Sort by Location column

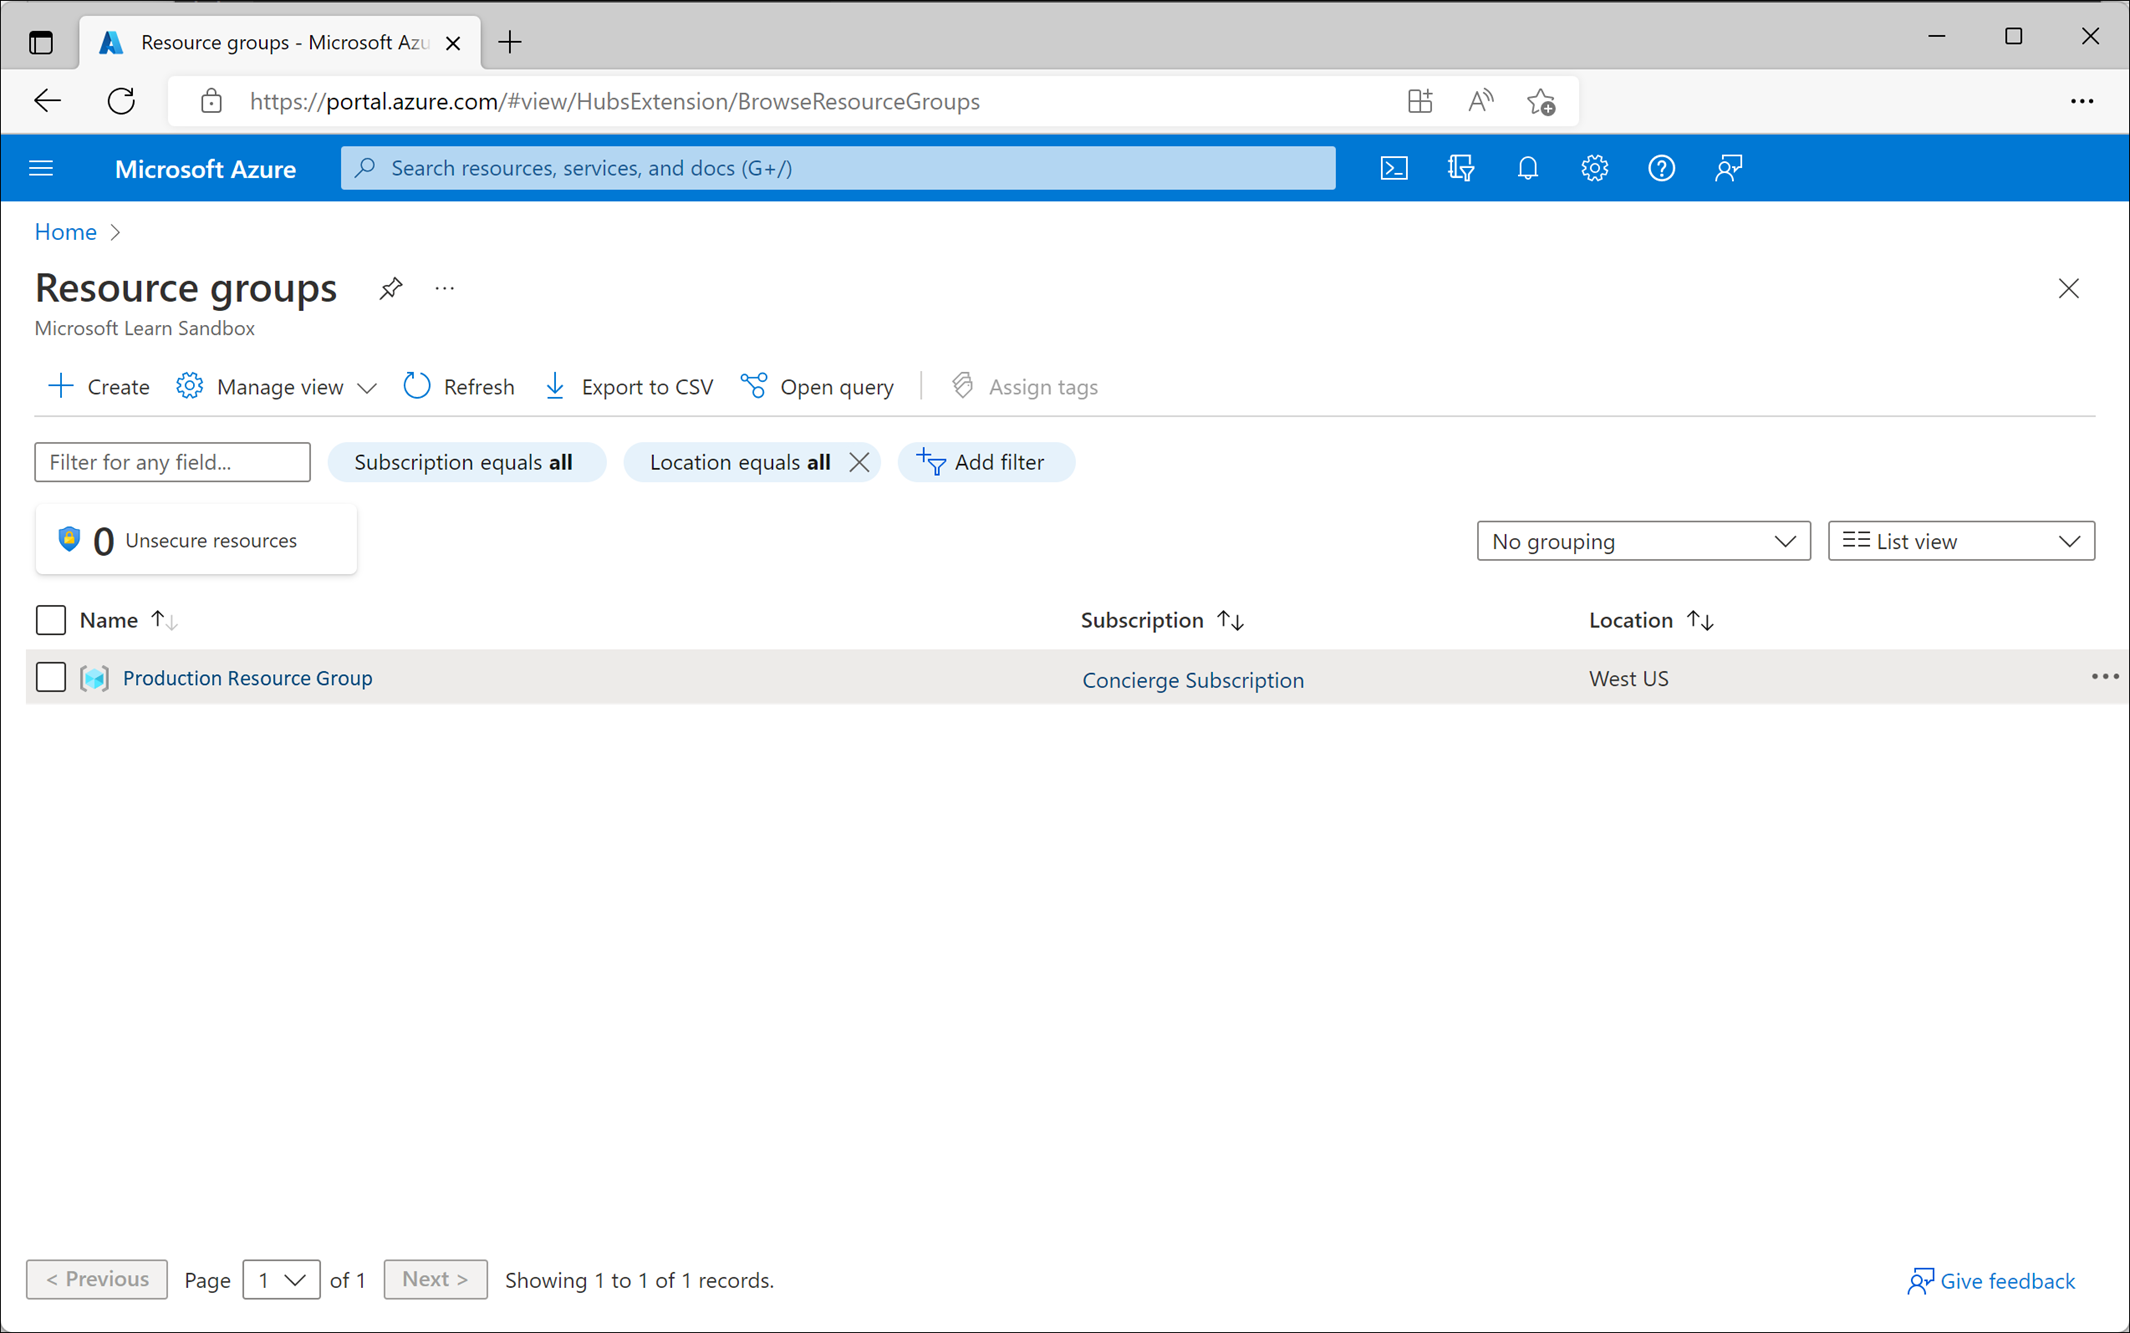pos(1651,620)
